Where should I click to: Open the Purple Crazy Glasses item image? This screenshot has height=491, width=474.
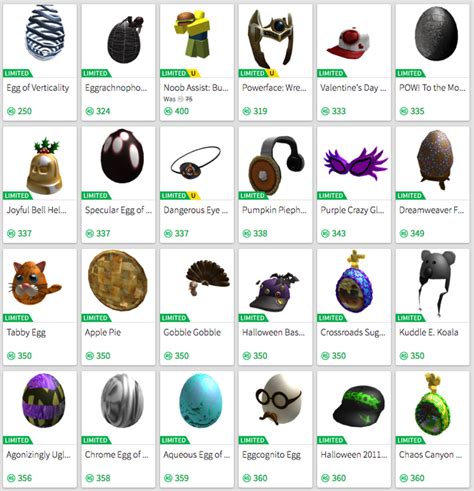click(x=354, y=163)
